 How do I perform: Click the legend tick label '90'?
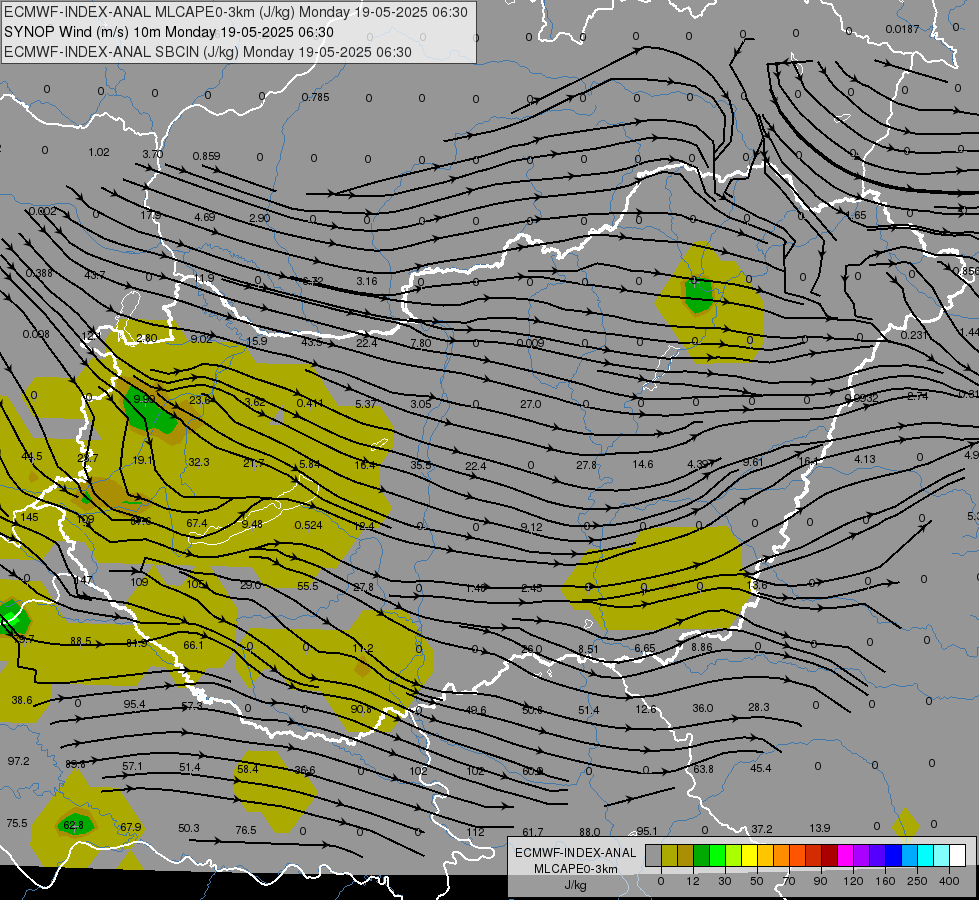[820, 881]
